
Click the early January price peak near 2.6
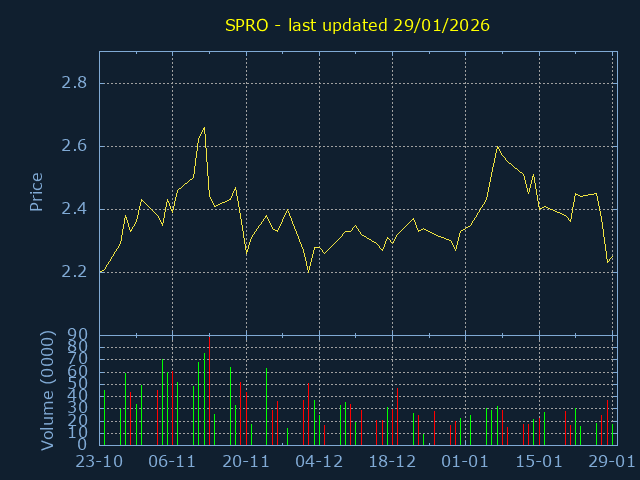[497, 147]
